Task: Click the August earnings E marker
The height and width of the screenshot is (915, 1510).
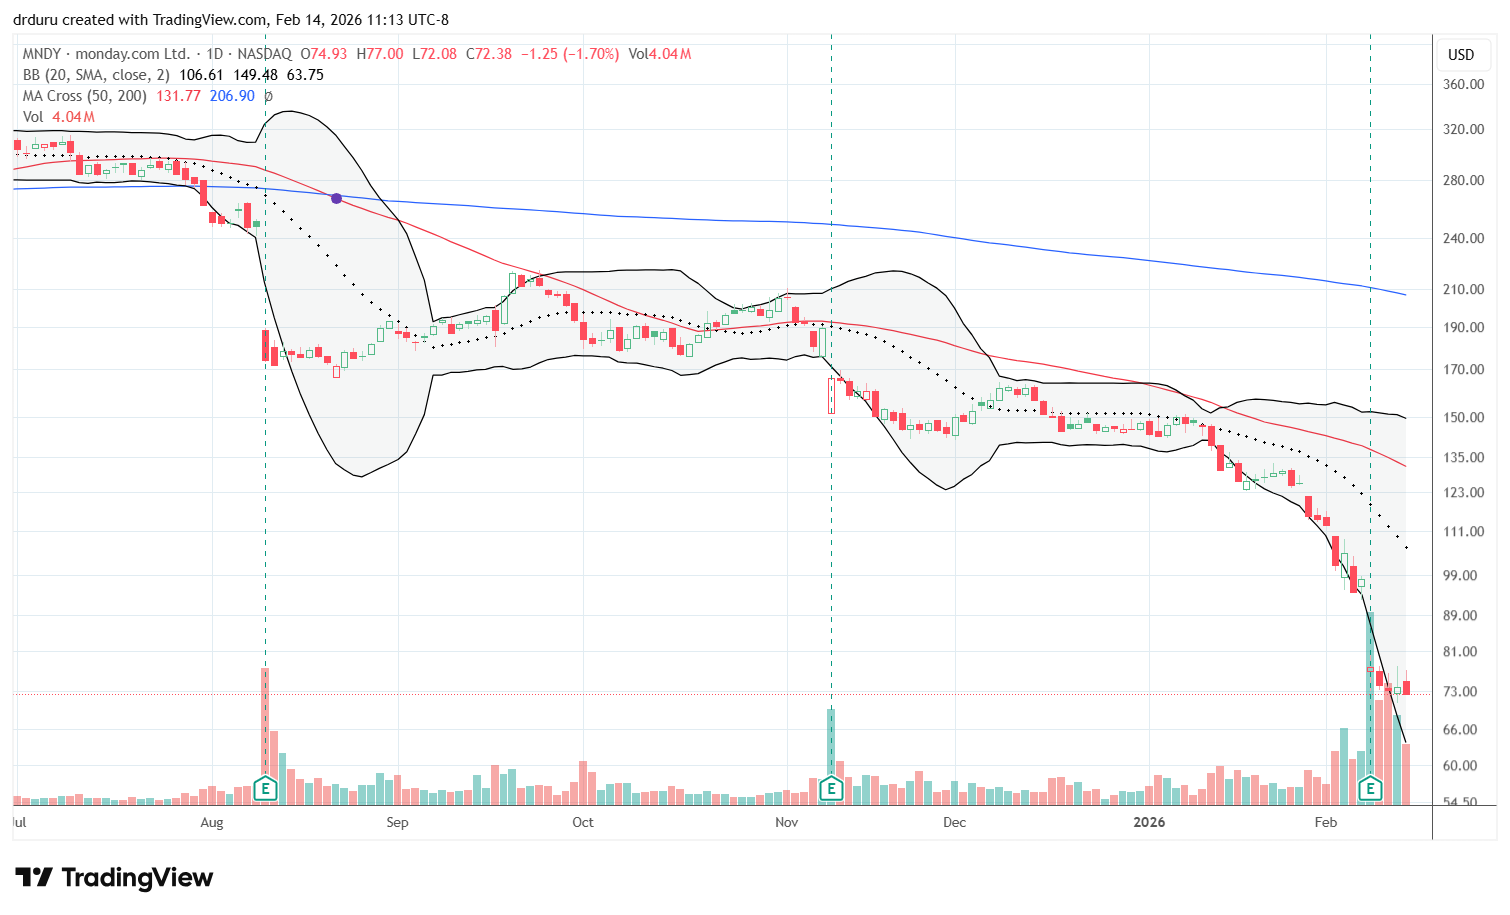Action: click(265, 789)
